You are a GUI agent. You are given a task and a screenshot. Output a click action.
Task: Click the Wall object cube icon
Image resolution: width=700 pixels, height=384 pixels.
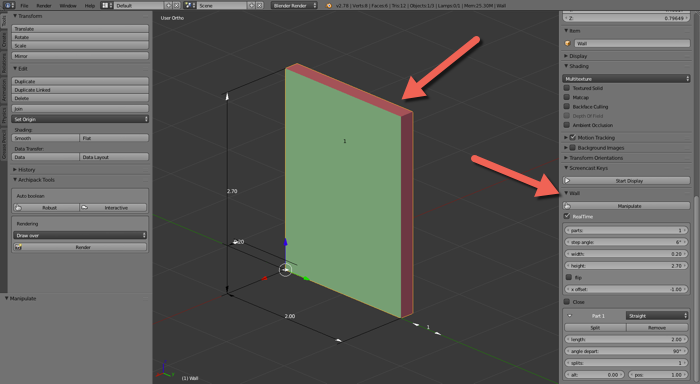pos(568,43)
